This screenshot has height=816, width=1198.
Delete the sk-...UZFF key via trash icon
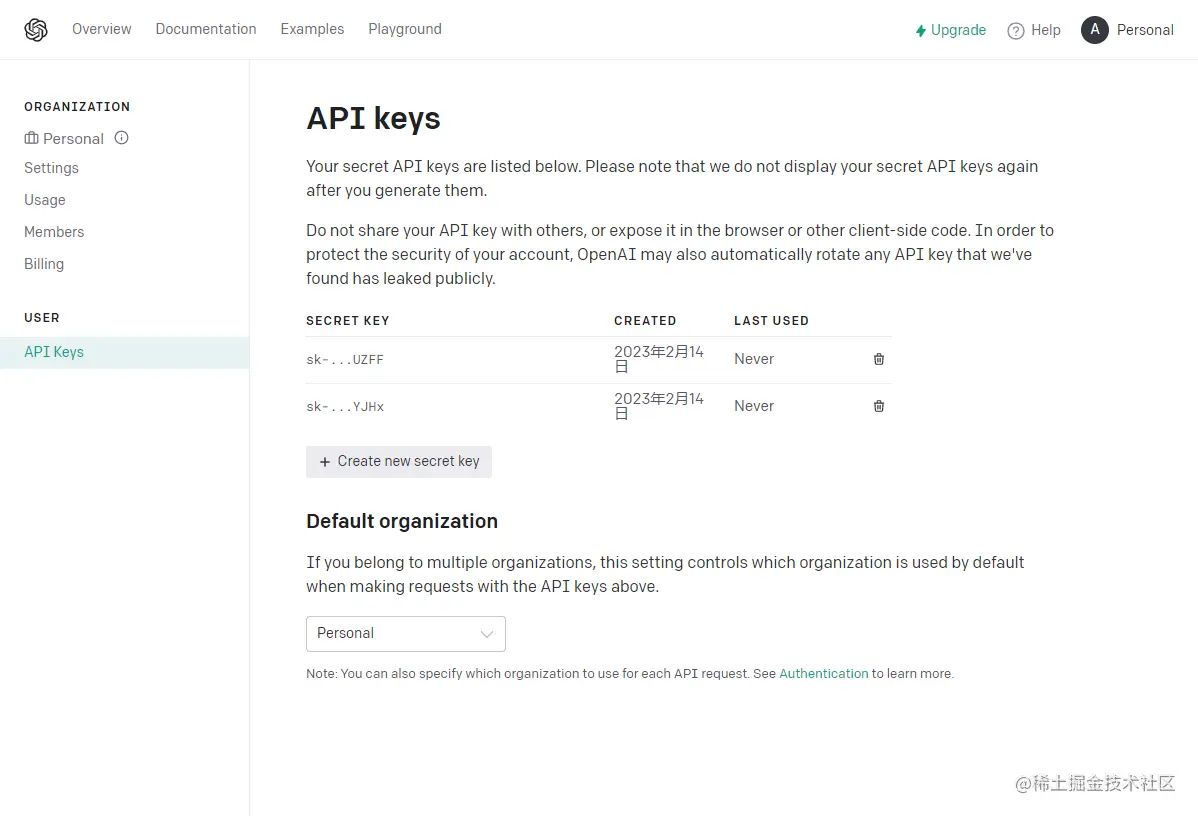879,359
